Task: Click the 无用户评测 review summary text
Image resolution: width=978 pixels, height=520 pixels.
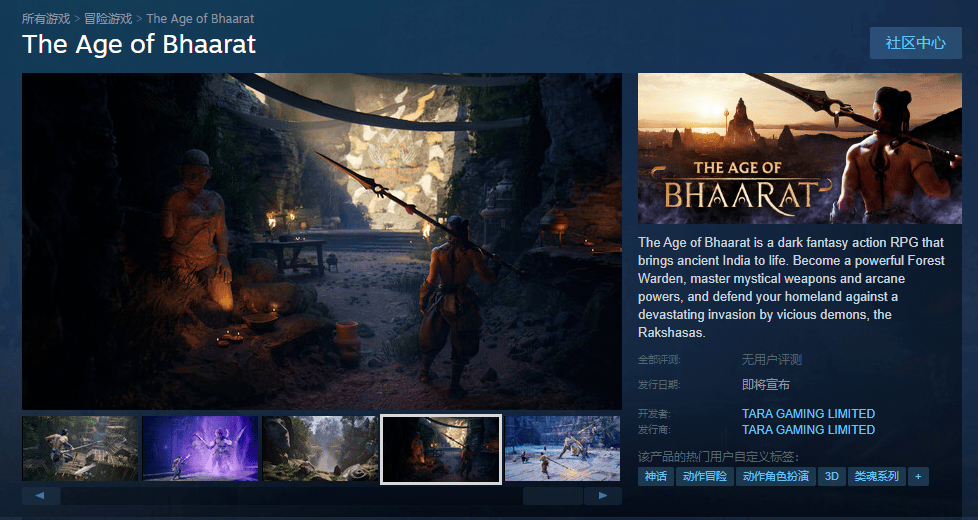Action: [x=772, y=360]
